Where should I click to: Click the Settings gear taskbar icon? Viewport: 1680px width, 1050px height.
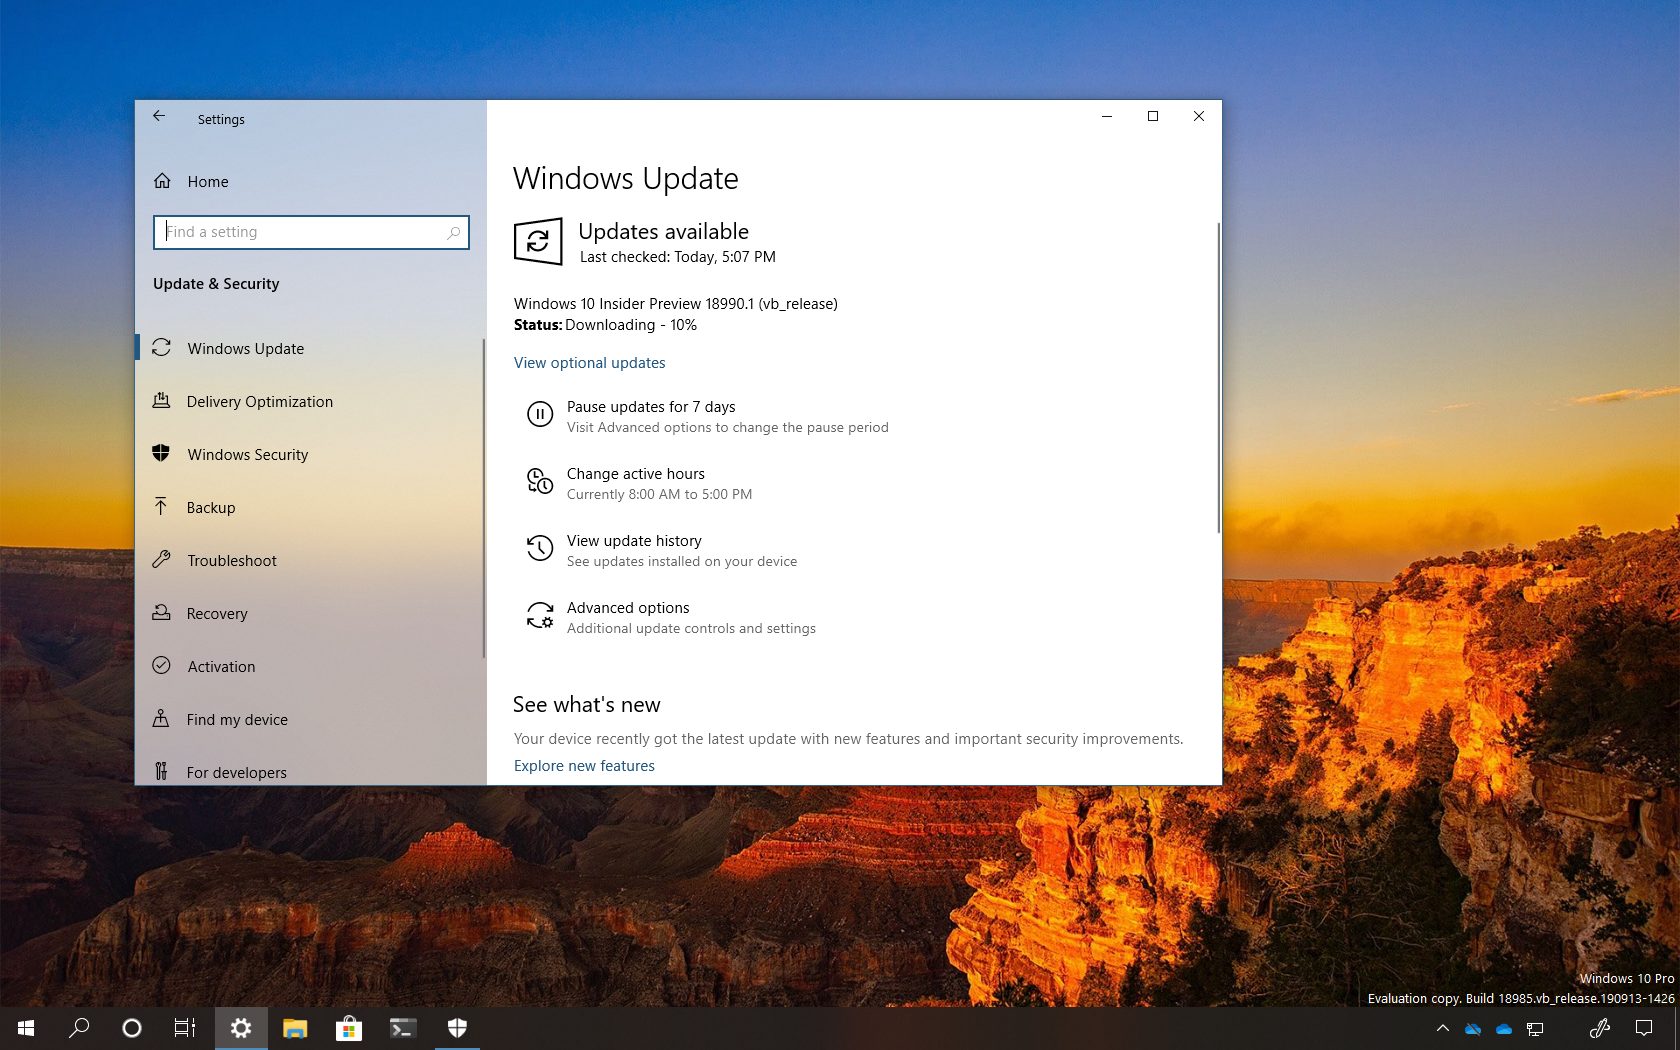(241, 1028)
